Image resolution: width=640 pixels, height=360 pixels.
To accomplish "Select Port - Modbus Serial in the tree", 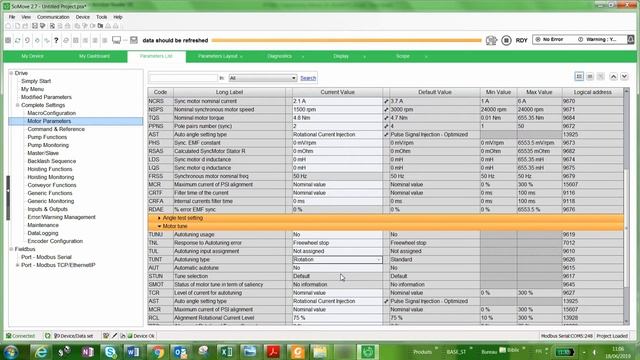I will [46, 257].
